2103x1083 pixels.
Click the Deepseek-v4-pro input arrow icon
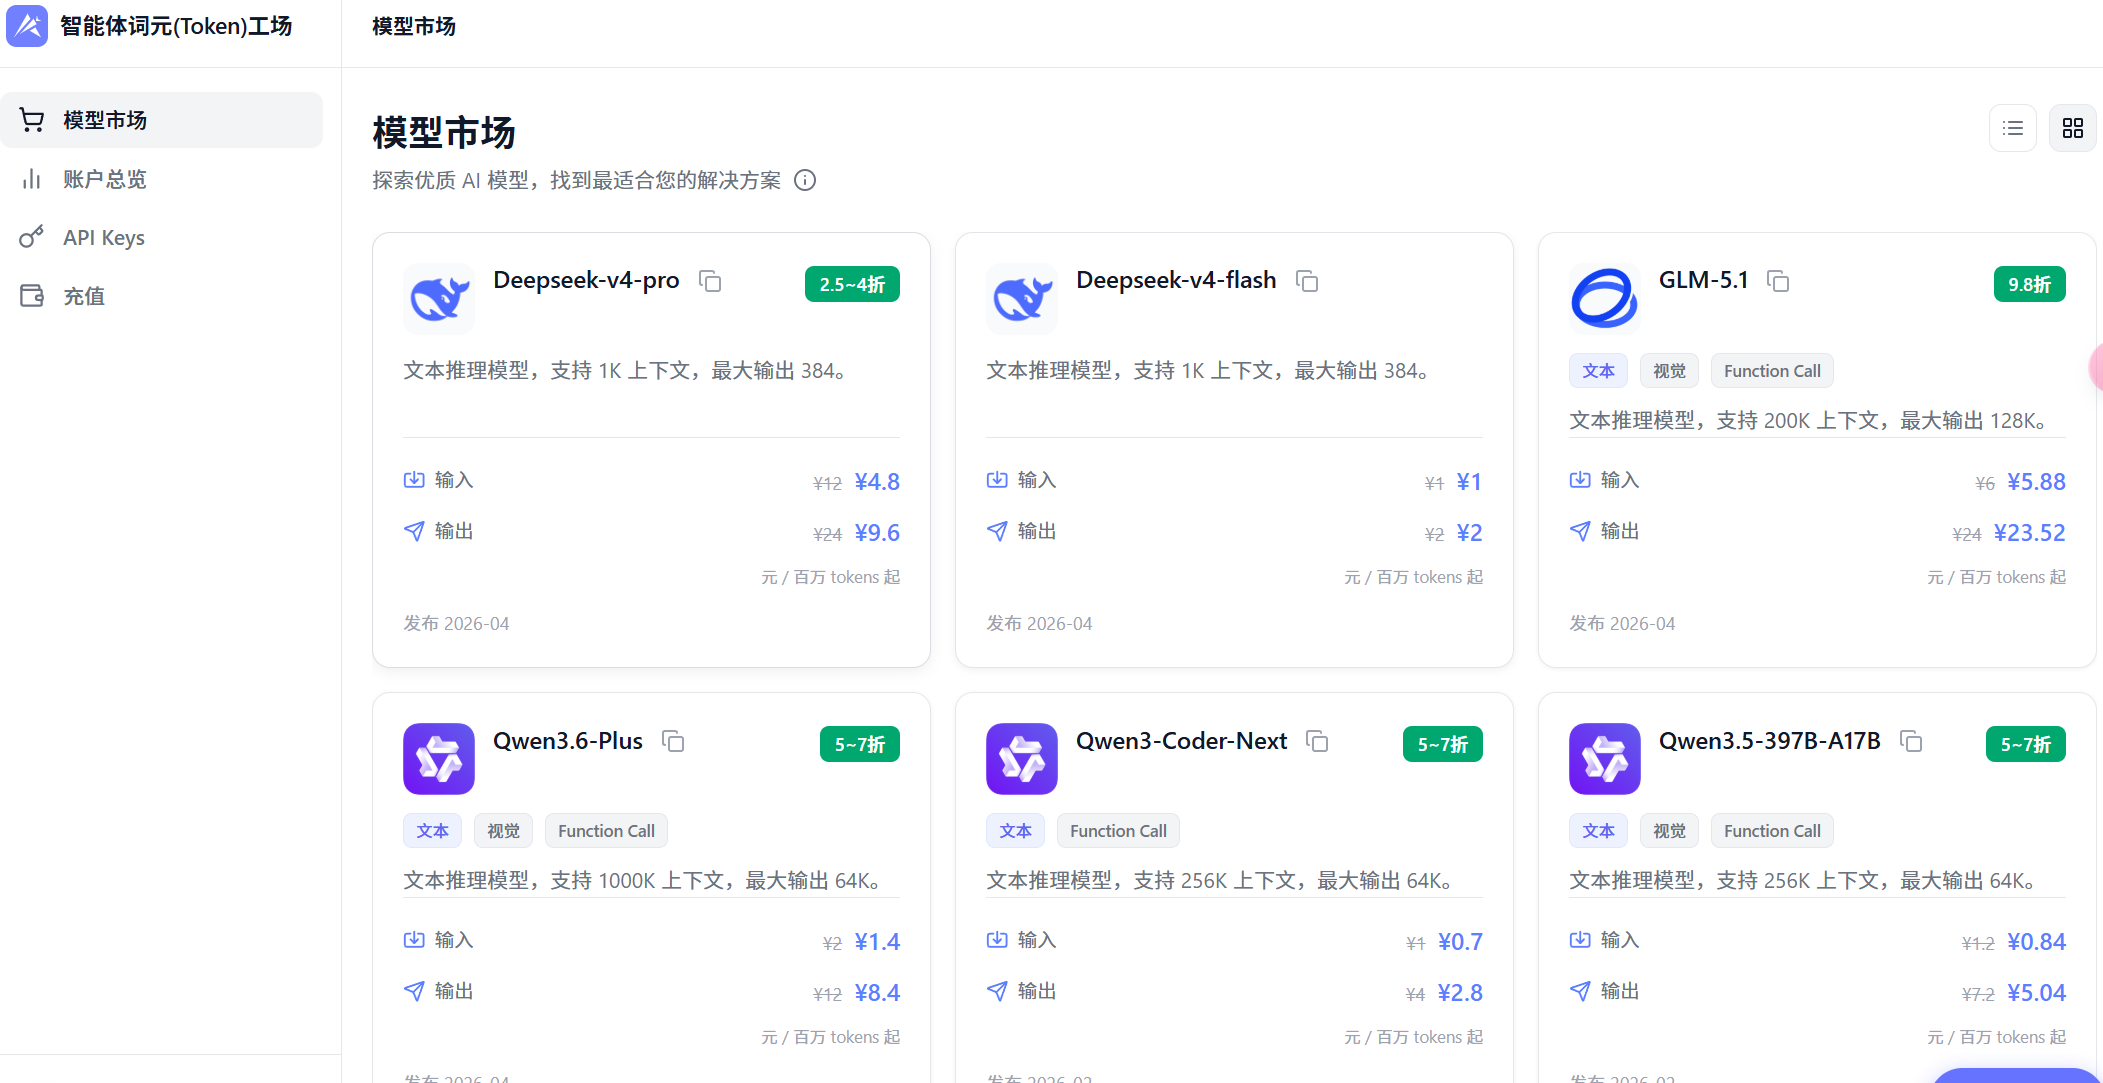(414, 480)
